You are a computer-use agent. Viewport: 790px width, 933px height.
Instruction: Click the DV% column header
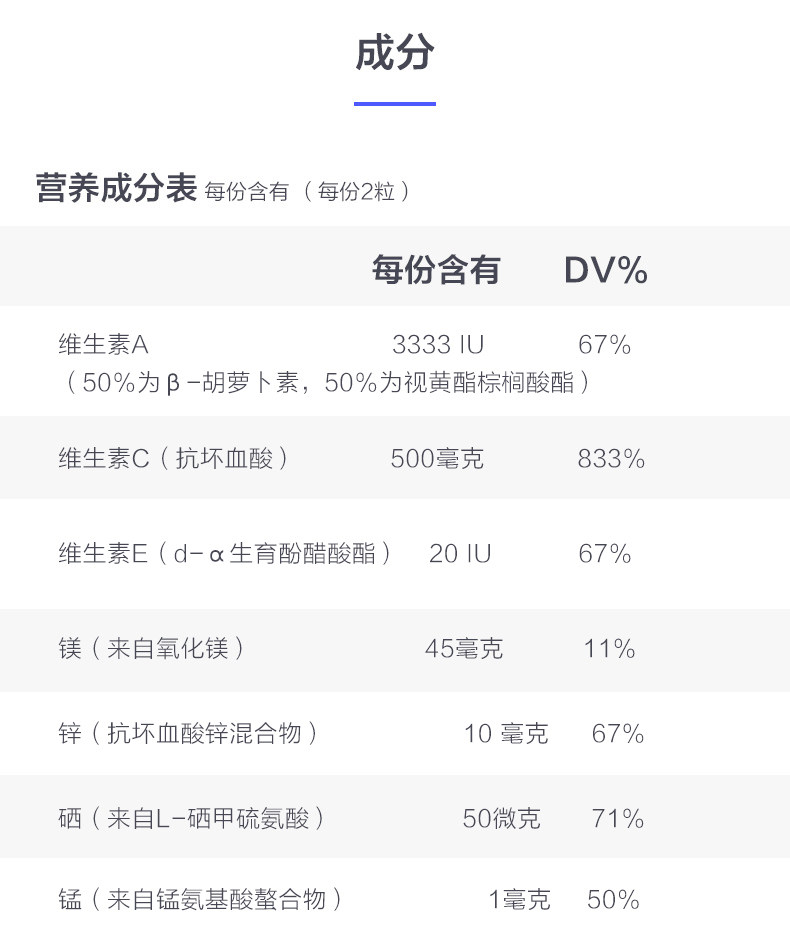point(605,270)
